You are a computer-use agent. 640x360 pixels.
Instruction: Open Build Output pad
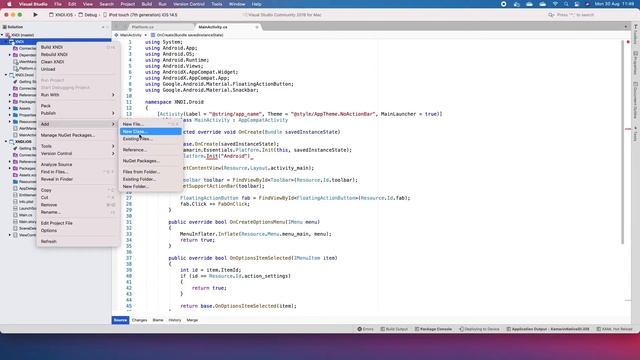[394, 329]
